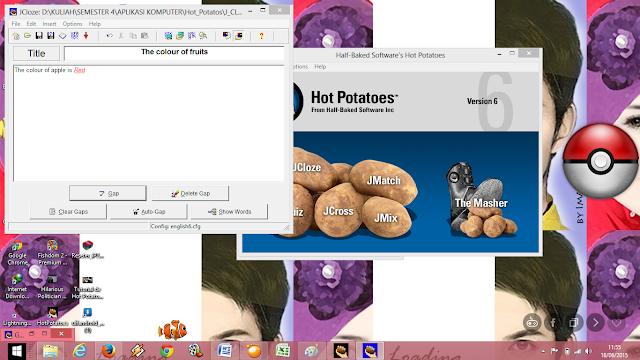Click the insert picture from web icon
Screen dimensions: 640x360
tap(168, 36)
